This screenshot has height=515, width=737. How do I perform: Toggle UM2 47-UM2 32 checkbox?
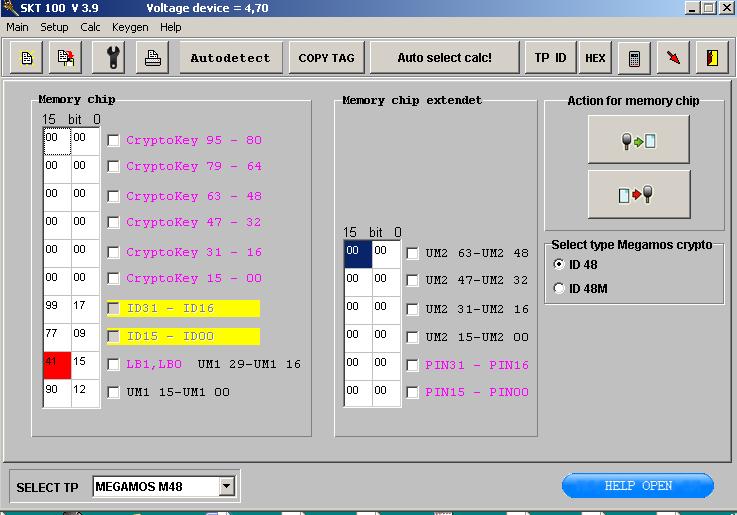412,281
